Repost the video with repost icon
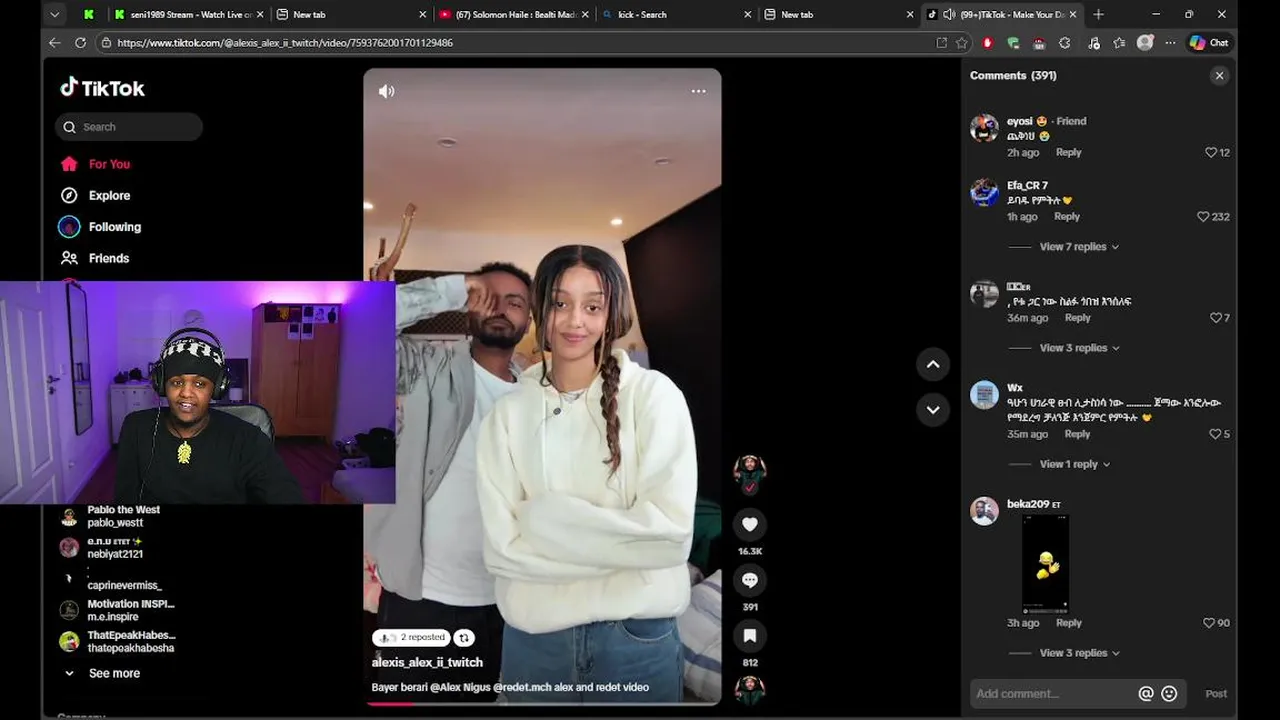The width and height of the screenshot is (1280, 720). pos(464,638)
